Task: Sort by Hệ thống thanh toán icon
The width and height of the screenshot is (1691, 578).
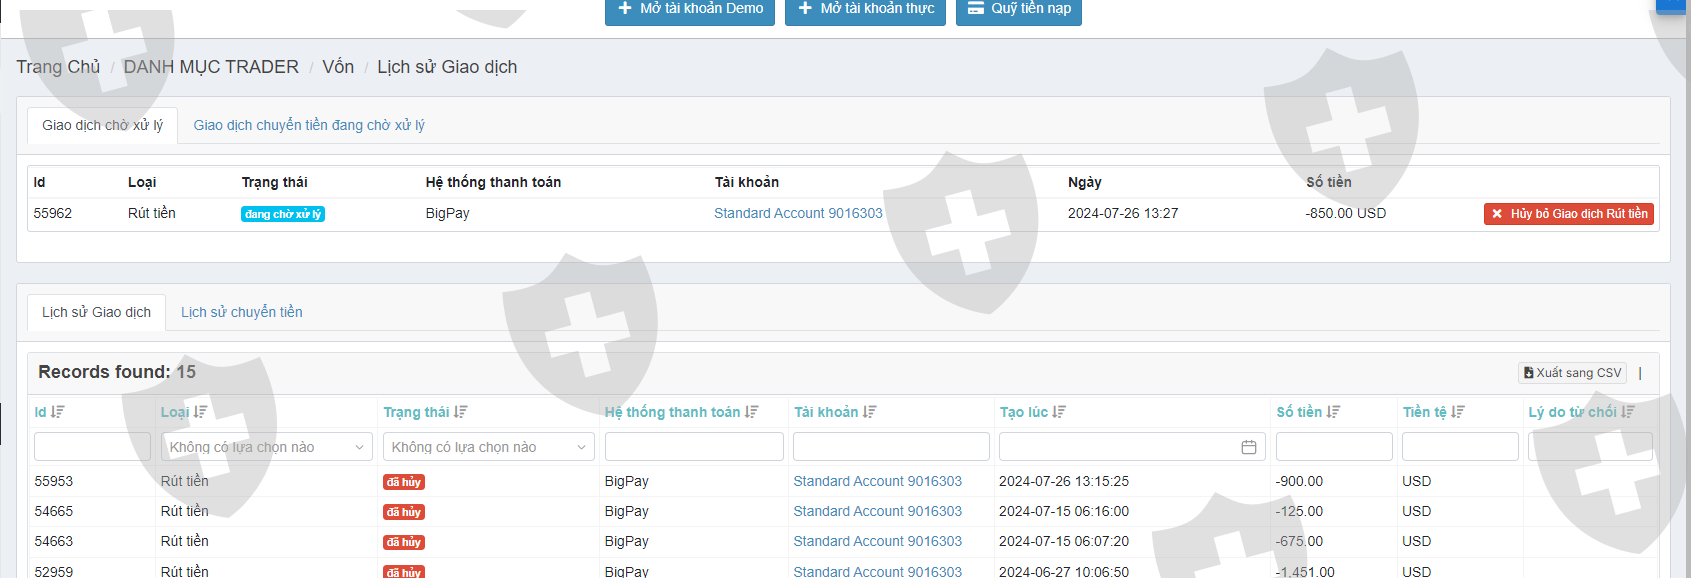Action: [751, 412]
